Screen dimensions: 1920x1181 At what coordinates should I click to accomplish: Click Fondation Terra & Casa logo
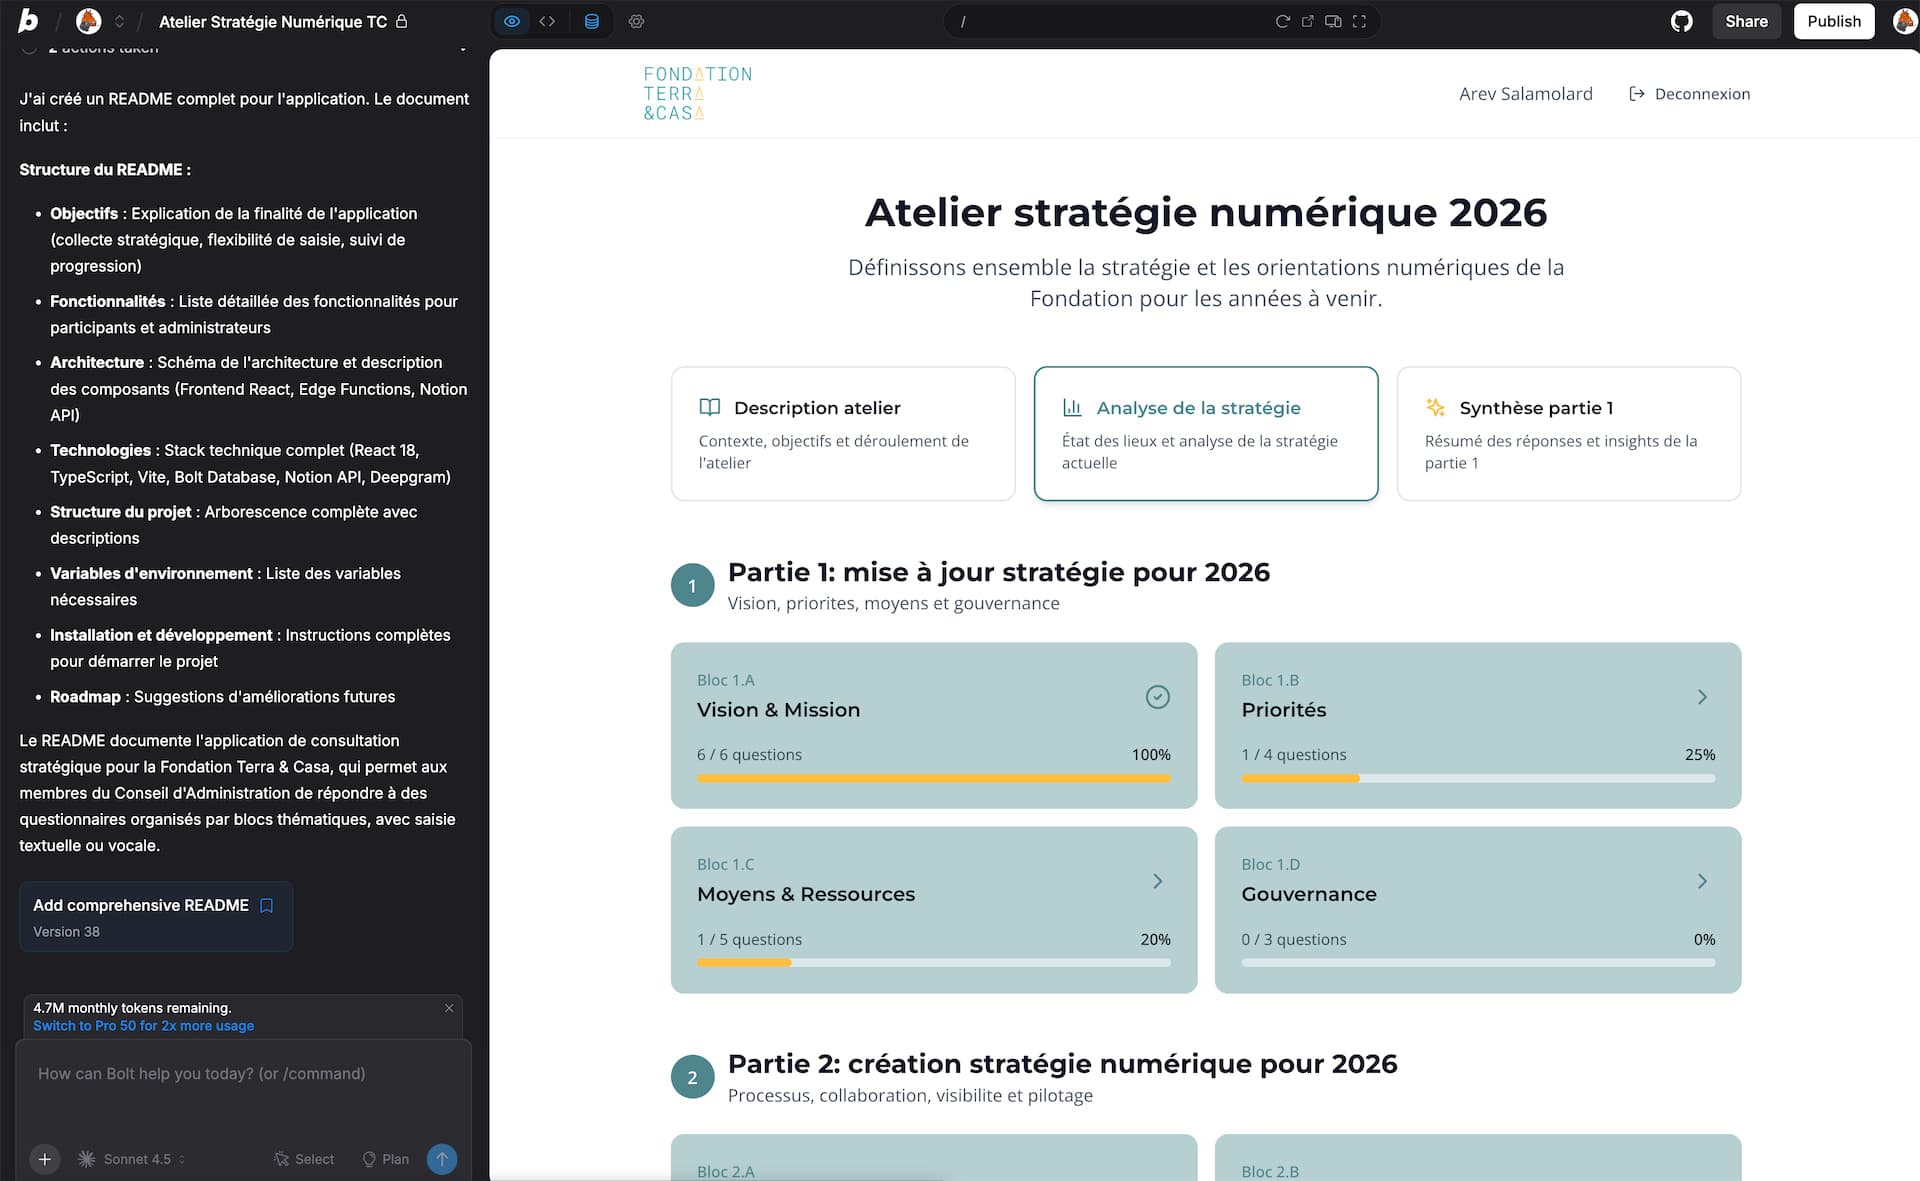[697, 93]
